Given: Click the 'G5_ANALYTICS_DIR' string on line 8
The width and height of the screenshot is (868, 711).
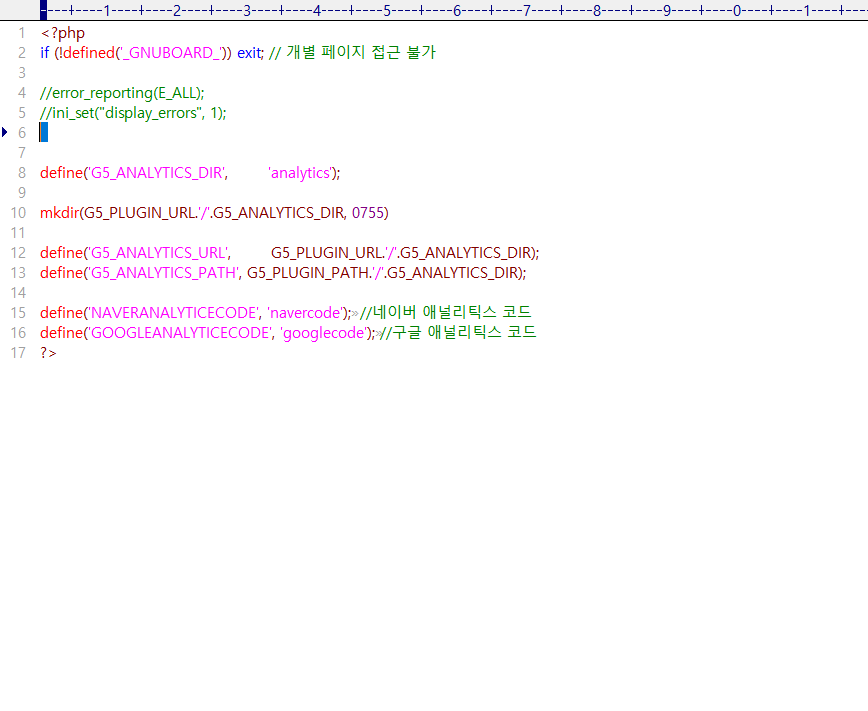Looking at the screenshot, I should [x=156, y=173].
